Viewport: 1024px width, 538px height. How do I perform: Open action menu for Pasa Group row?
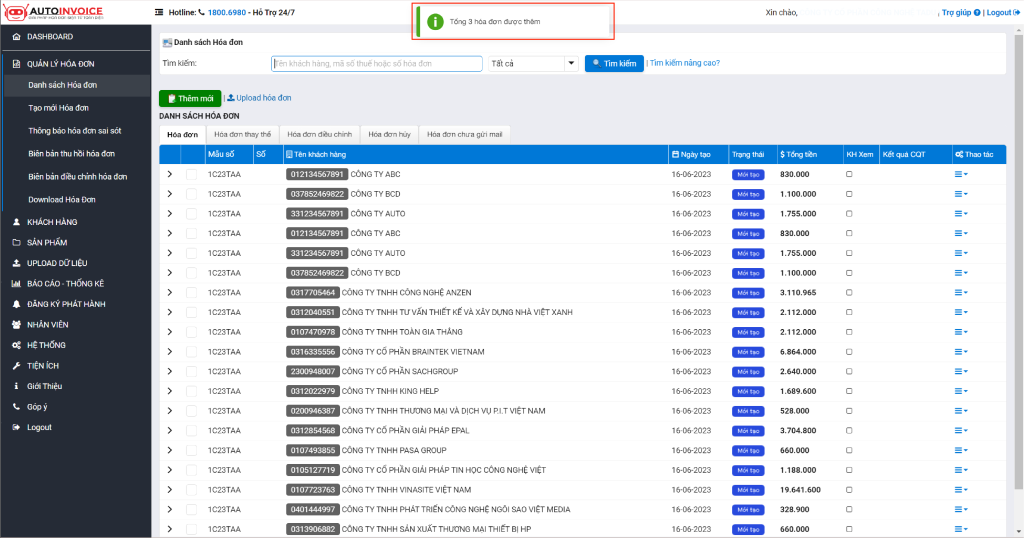click(961, 451)
